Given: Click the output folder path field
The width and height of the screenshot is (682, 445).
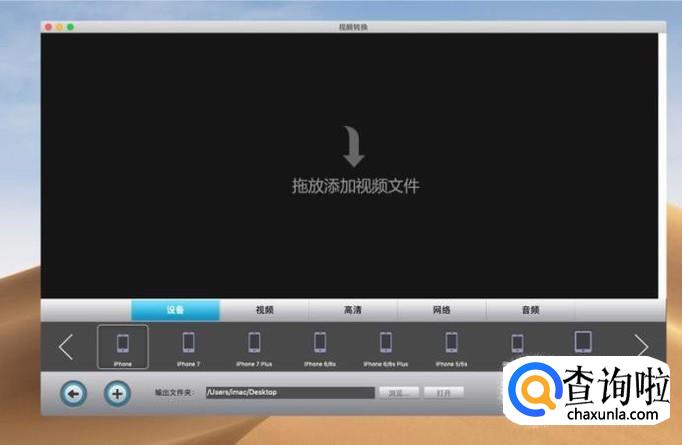Looking at the screenshot, I should pos(290,393).
